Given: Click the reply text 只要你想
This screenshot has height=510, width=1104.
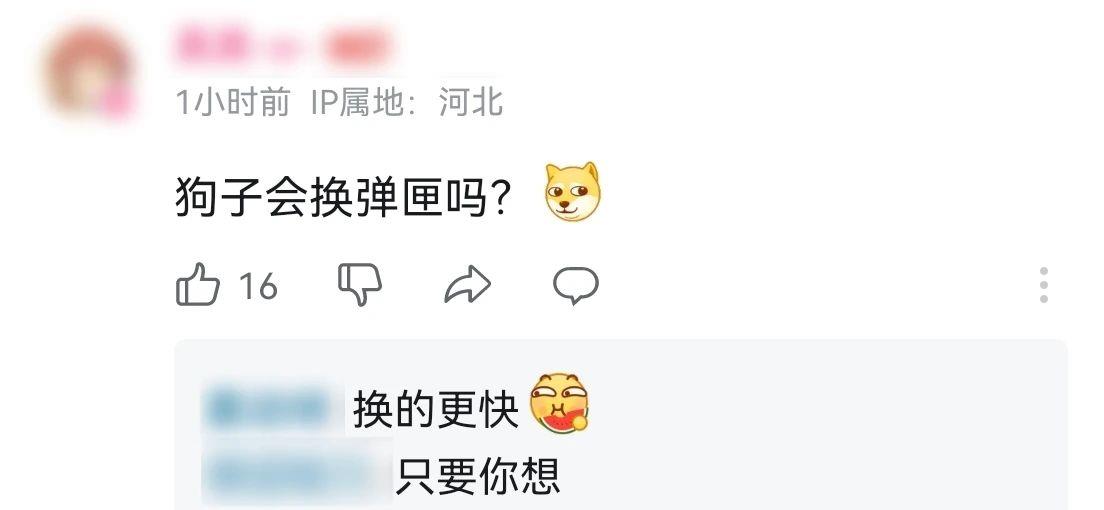Looking at the screenshot, I should [x=477, y=476].
